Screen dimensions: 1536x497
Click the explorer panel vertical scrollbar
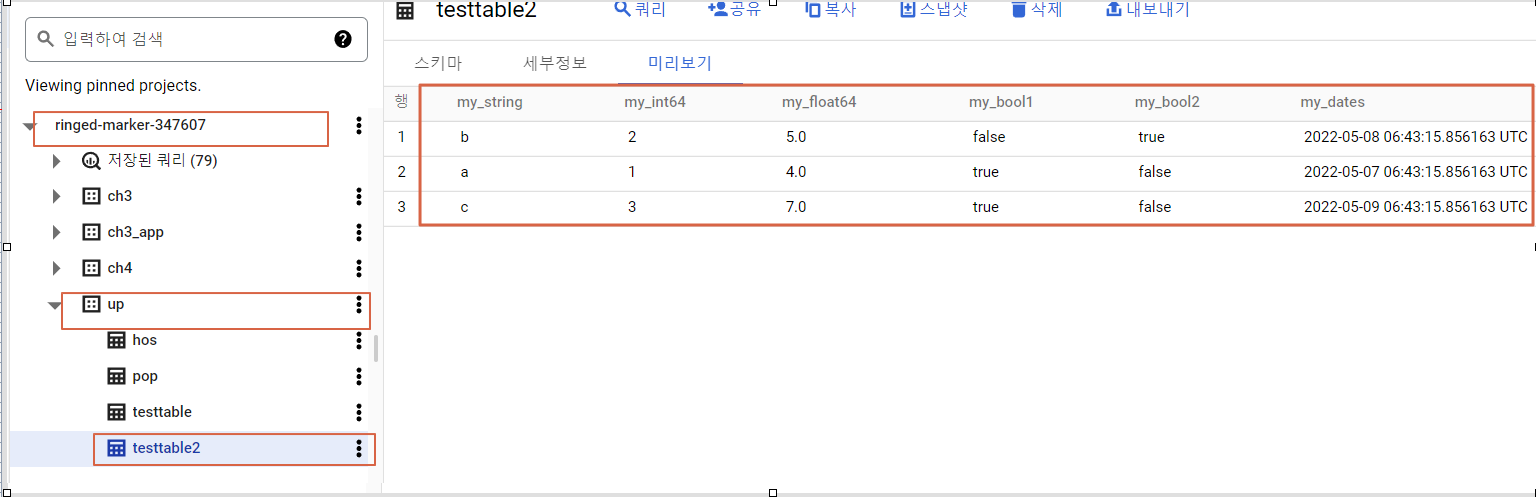(376, 348)
